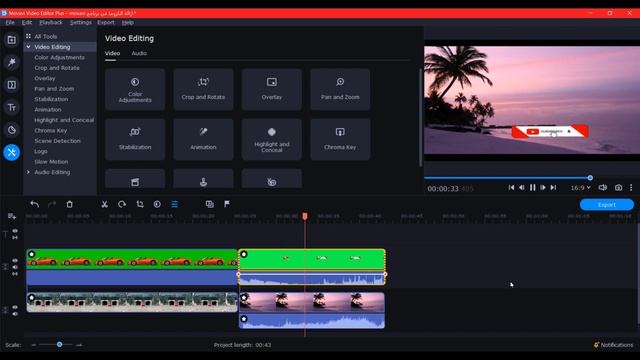
Task: Open color adjustments from timeline toolbar
Action: pos(157,204)
